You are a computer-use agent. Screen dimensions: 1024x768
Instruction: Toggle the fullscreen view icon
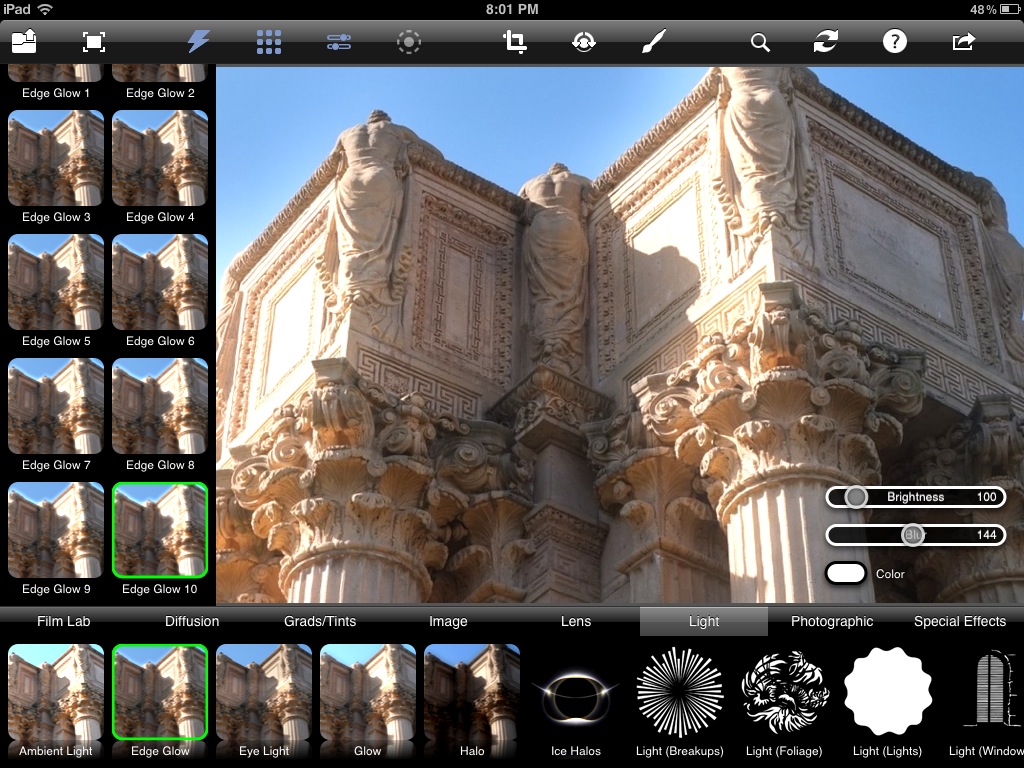94,42
